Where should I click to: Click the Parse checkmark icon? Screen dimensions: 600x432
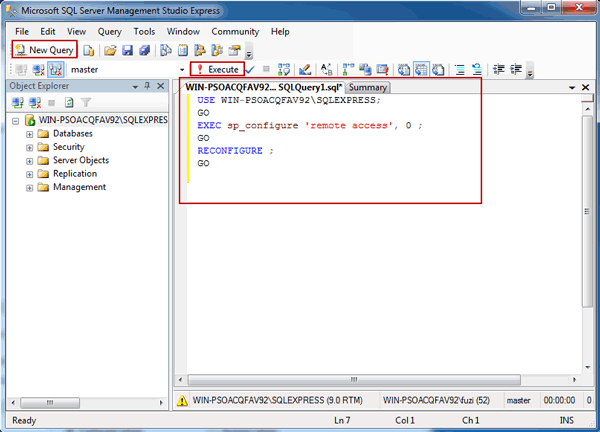(250, 70)
